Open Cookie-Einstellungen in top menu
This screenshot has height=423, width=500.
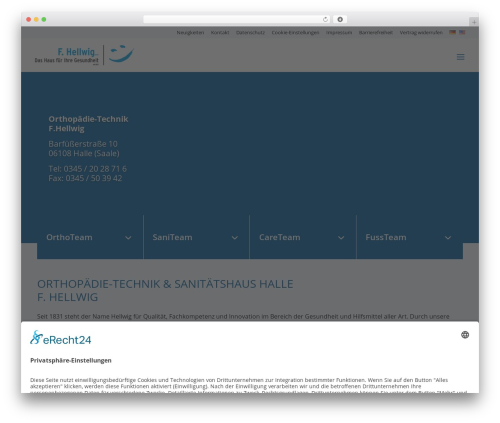coord(295,32)
